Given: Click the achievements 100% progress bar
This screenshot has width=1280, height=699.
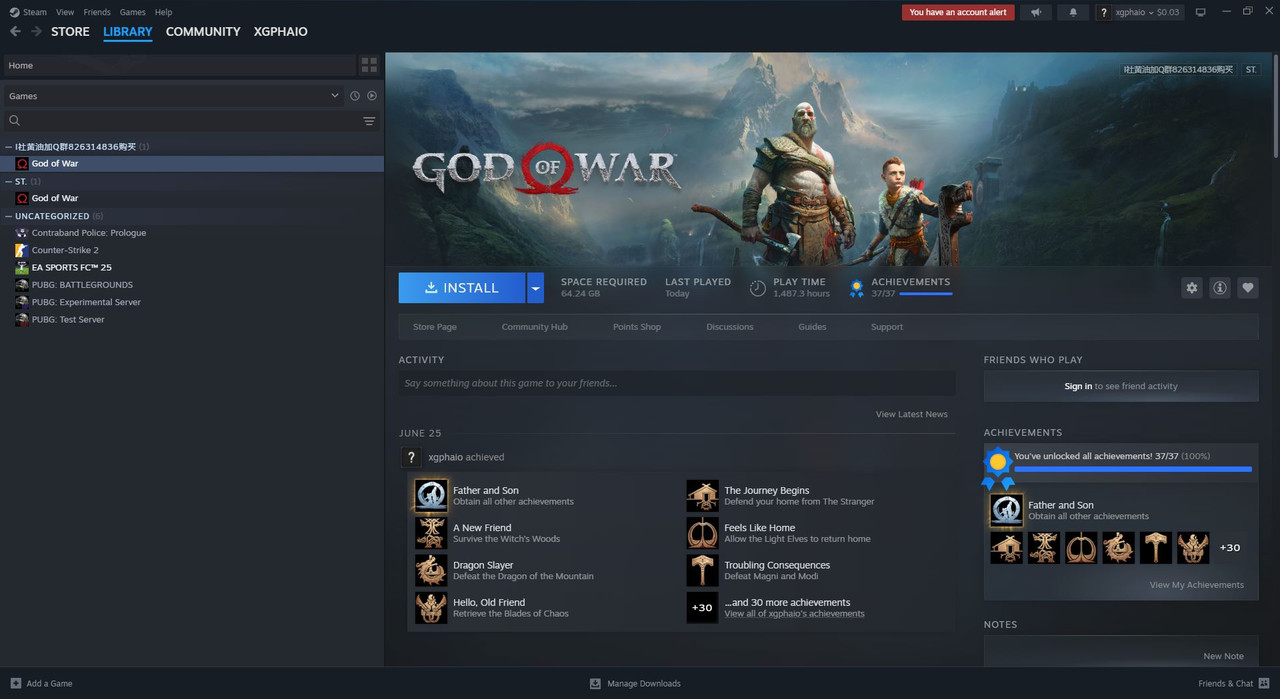Looking at the screenshot, I should point(1133,468).
